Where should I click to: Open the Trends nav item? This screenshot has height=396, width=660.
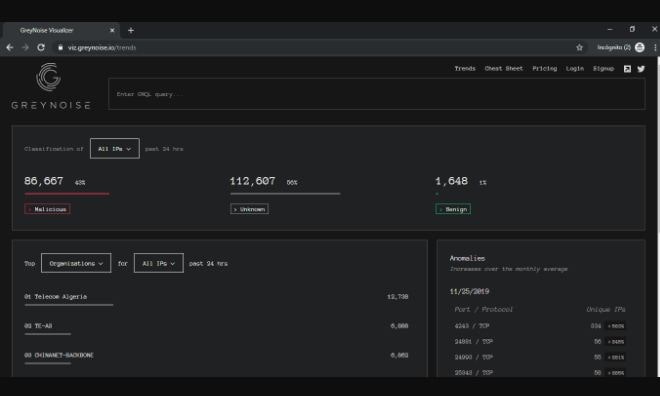point(465,69)
